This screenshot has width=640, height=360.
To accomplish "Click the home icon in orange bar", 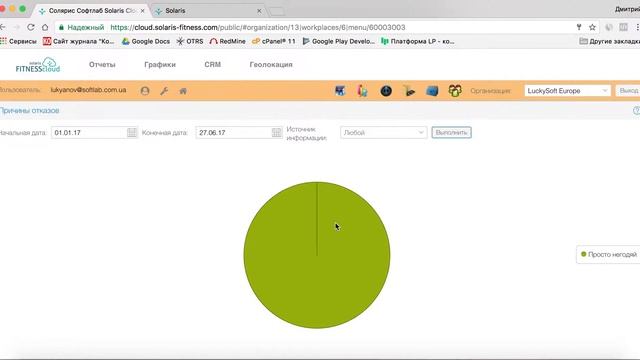I will (183, 91).
